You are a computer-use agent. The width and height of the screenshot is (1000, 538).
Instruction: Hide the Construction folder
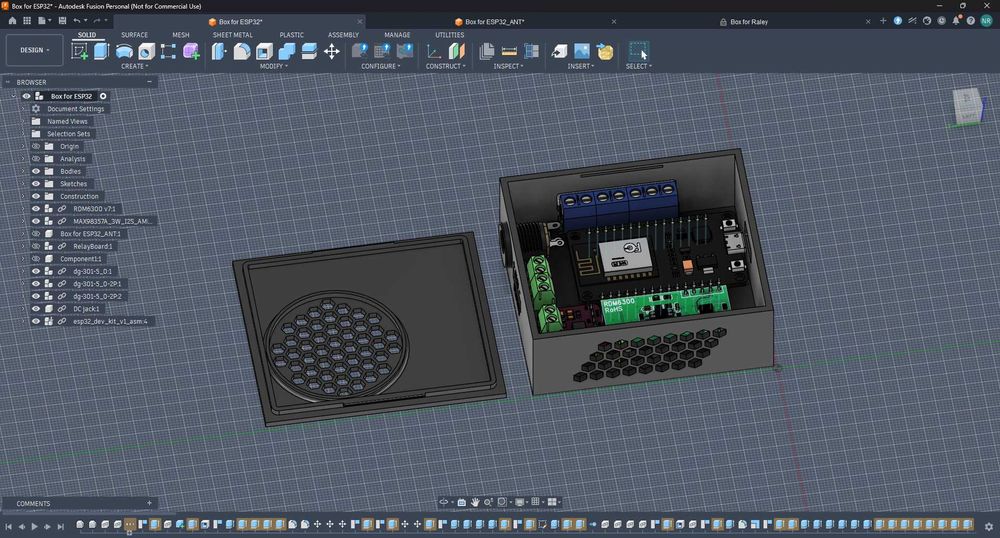pyautogui.click(x=36, y=196)
